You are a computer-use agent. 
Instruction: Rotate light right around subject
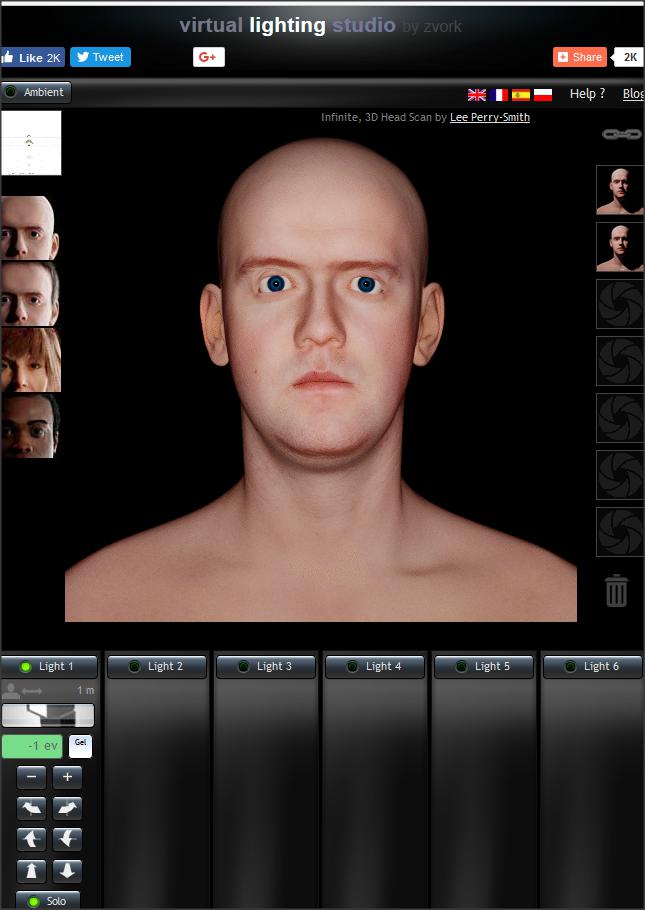[67, 808]
